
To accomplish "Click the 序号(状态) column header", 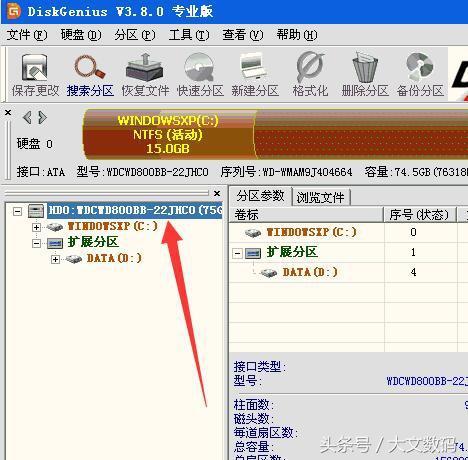I will (x=419, y=215).
